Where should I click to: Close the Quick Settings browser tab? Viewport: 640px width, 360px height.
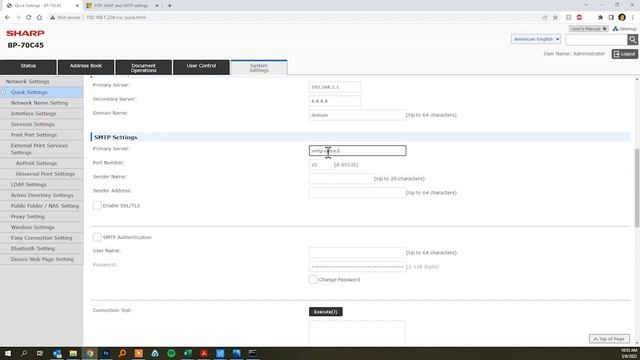coord(77,6)
